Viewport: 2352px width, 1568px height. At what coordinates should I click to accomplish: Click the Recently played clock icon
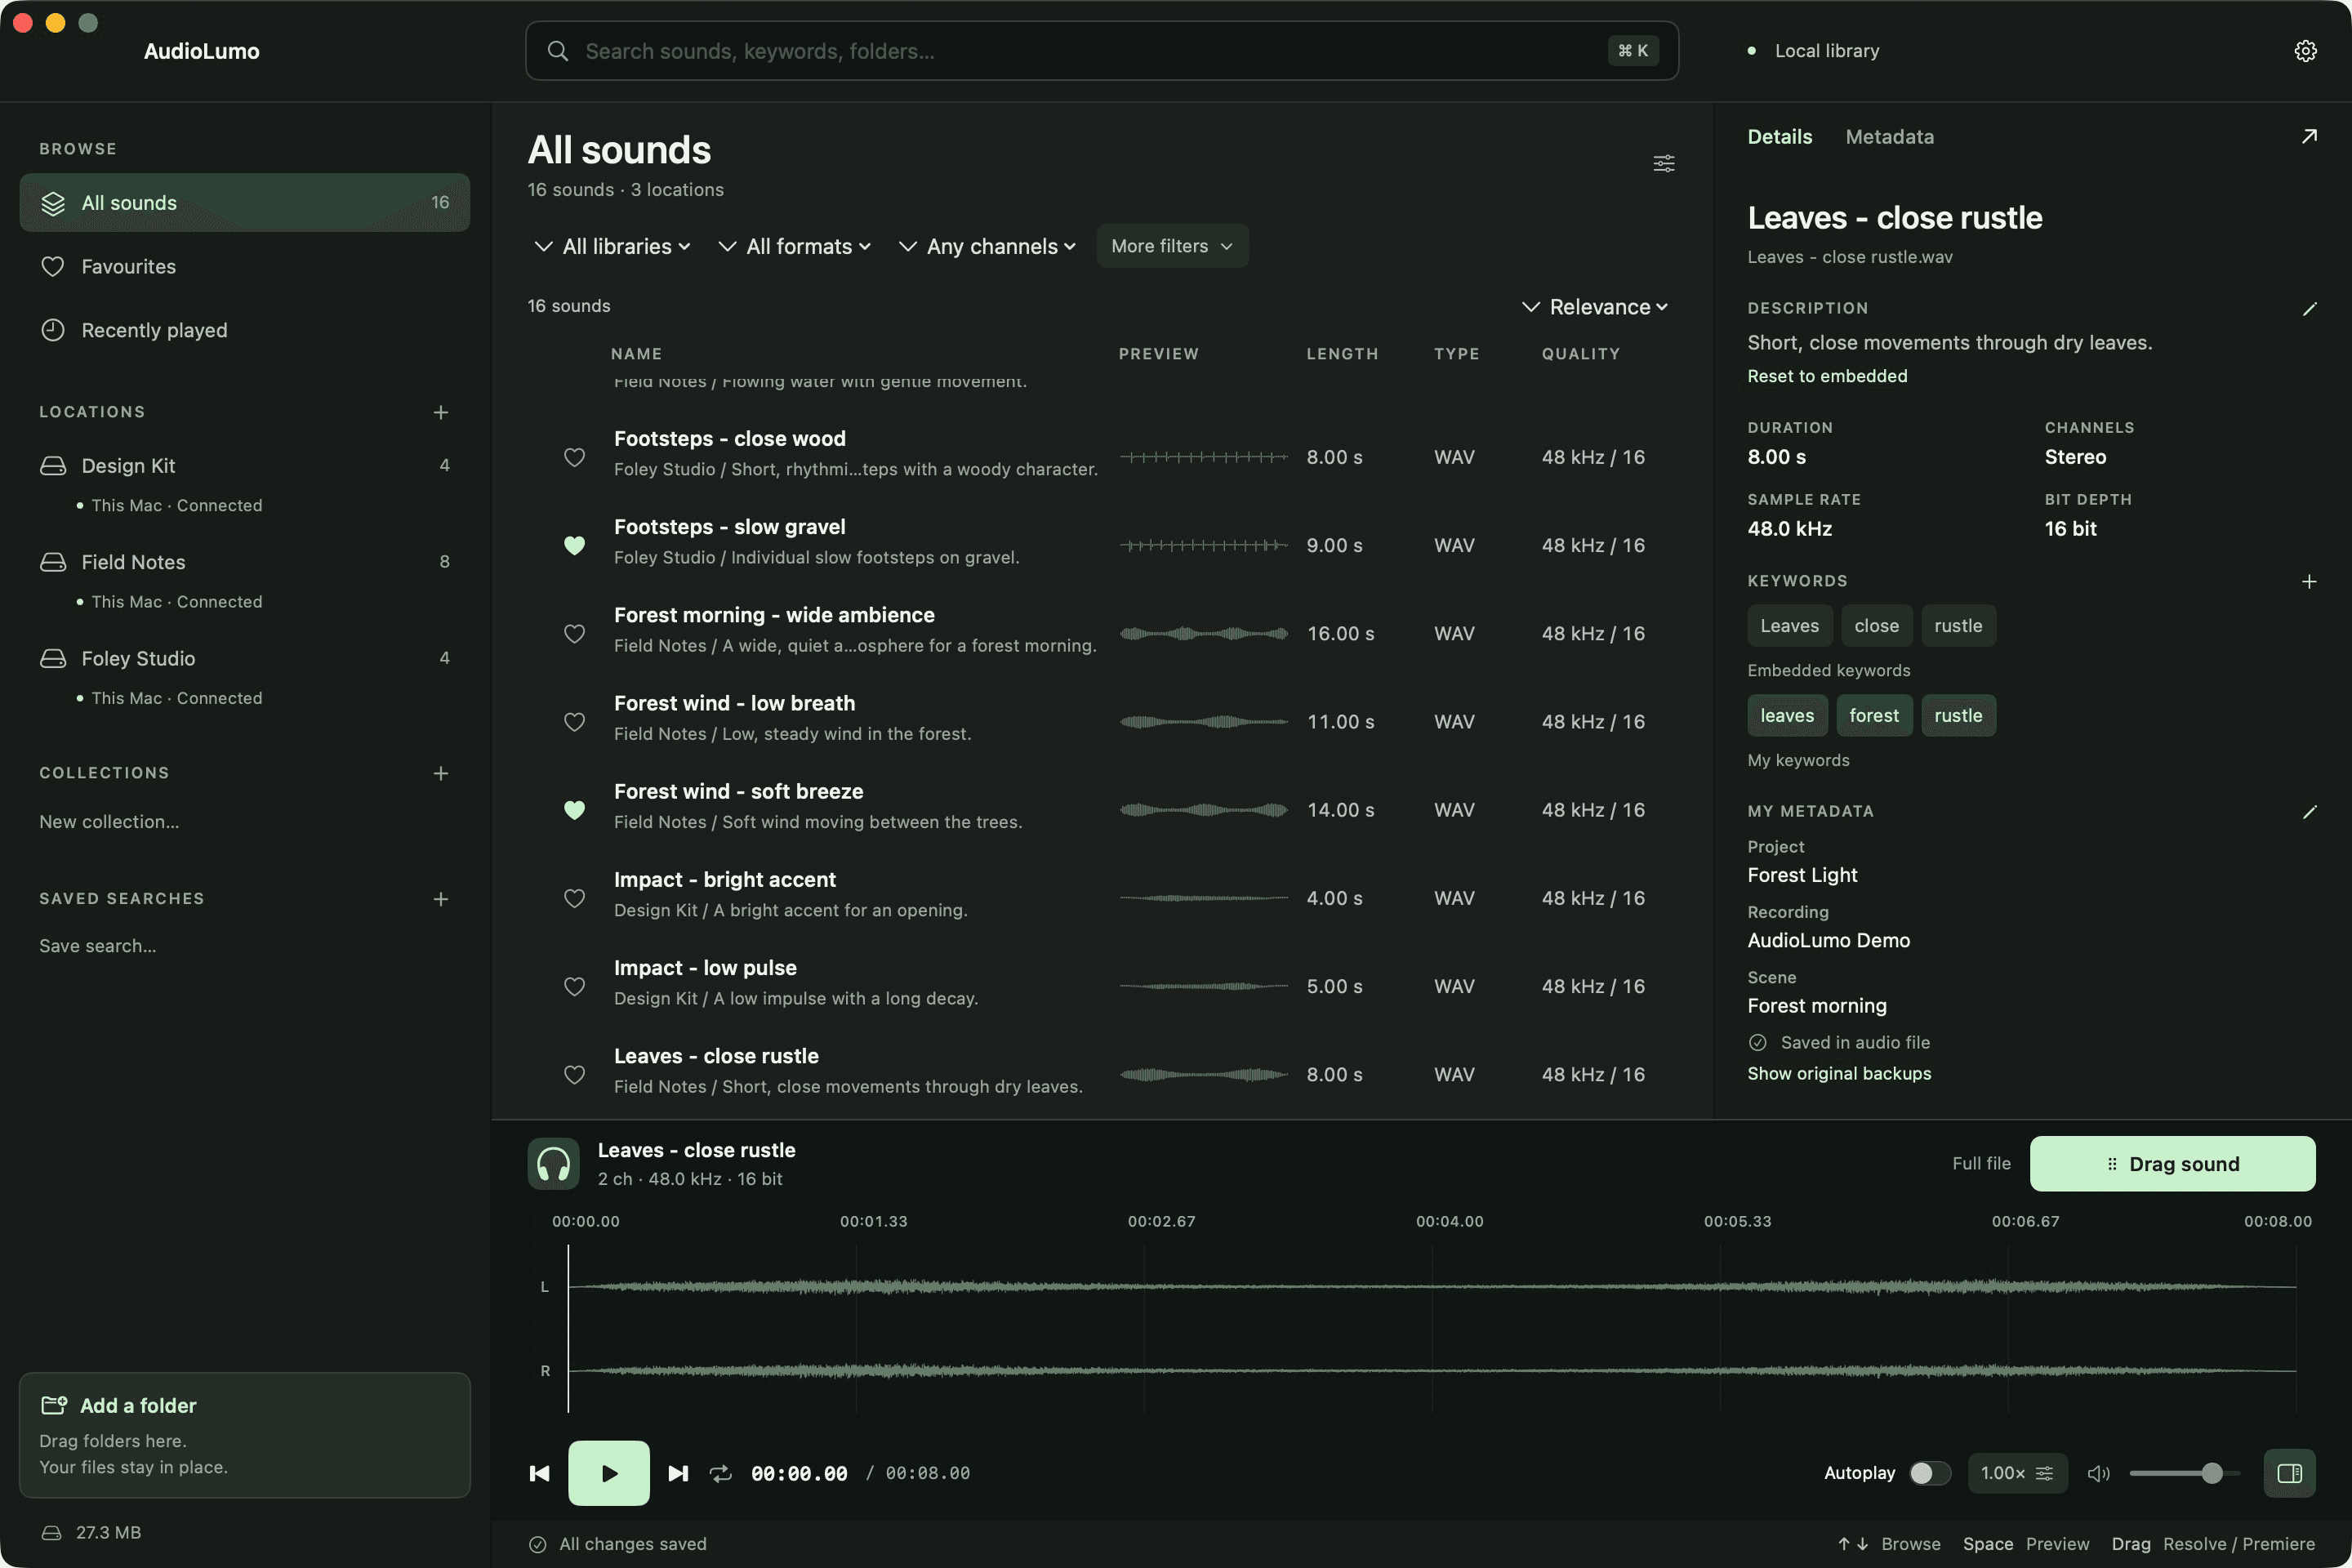coord(53,330)
